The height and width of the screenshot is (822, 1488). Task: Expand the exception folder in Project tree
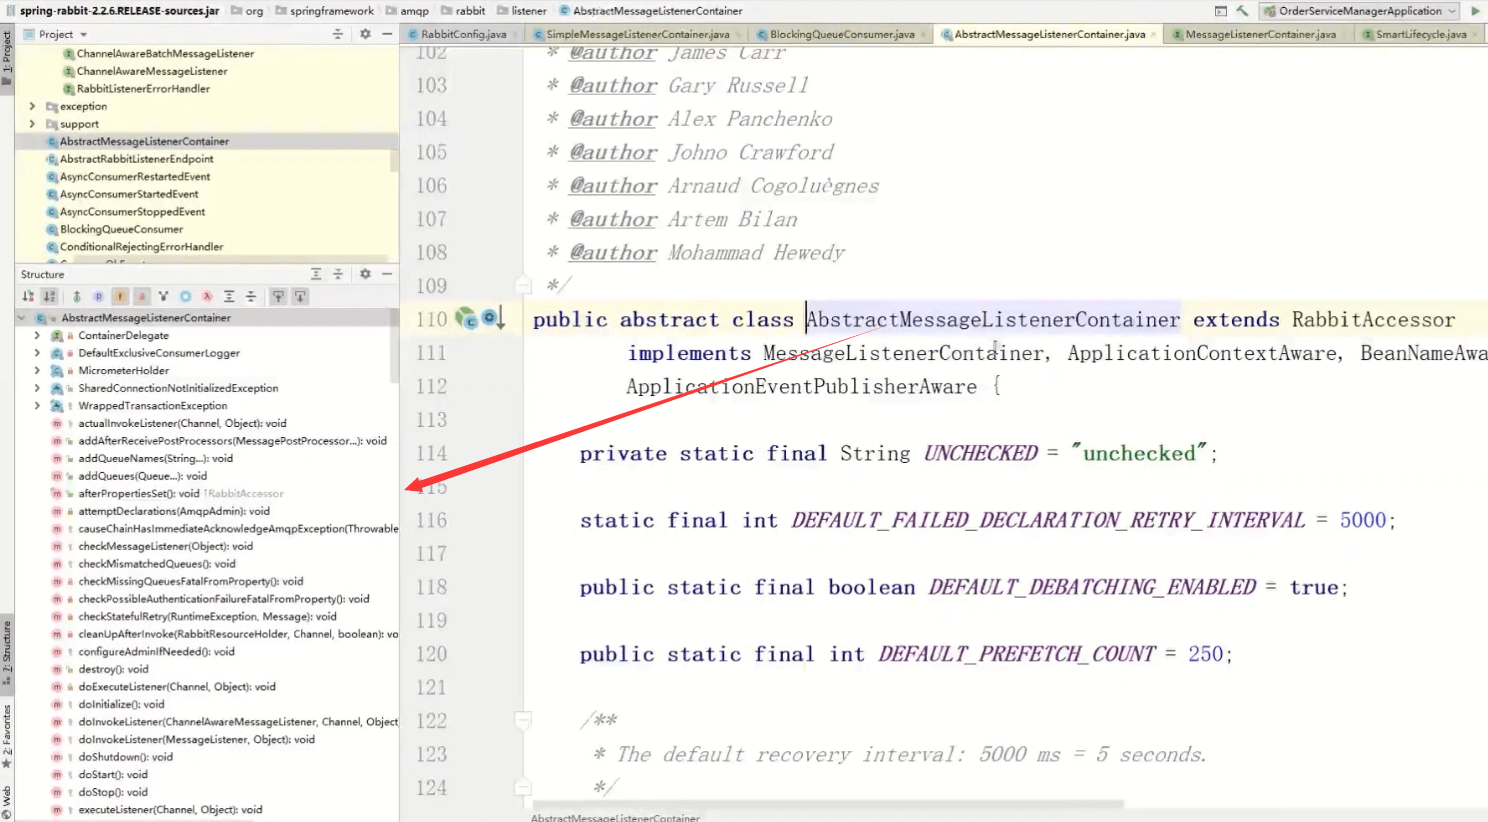[x=32, y=106]
